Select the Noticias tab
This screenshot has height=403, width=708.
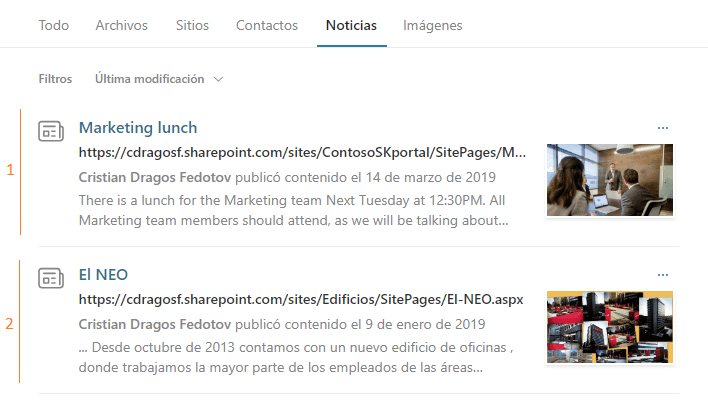[x=351, y=25]
